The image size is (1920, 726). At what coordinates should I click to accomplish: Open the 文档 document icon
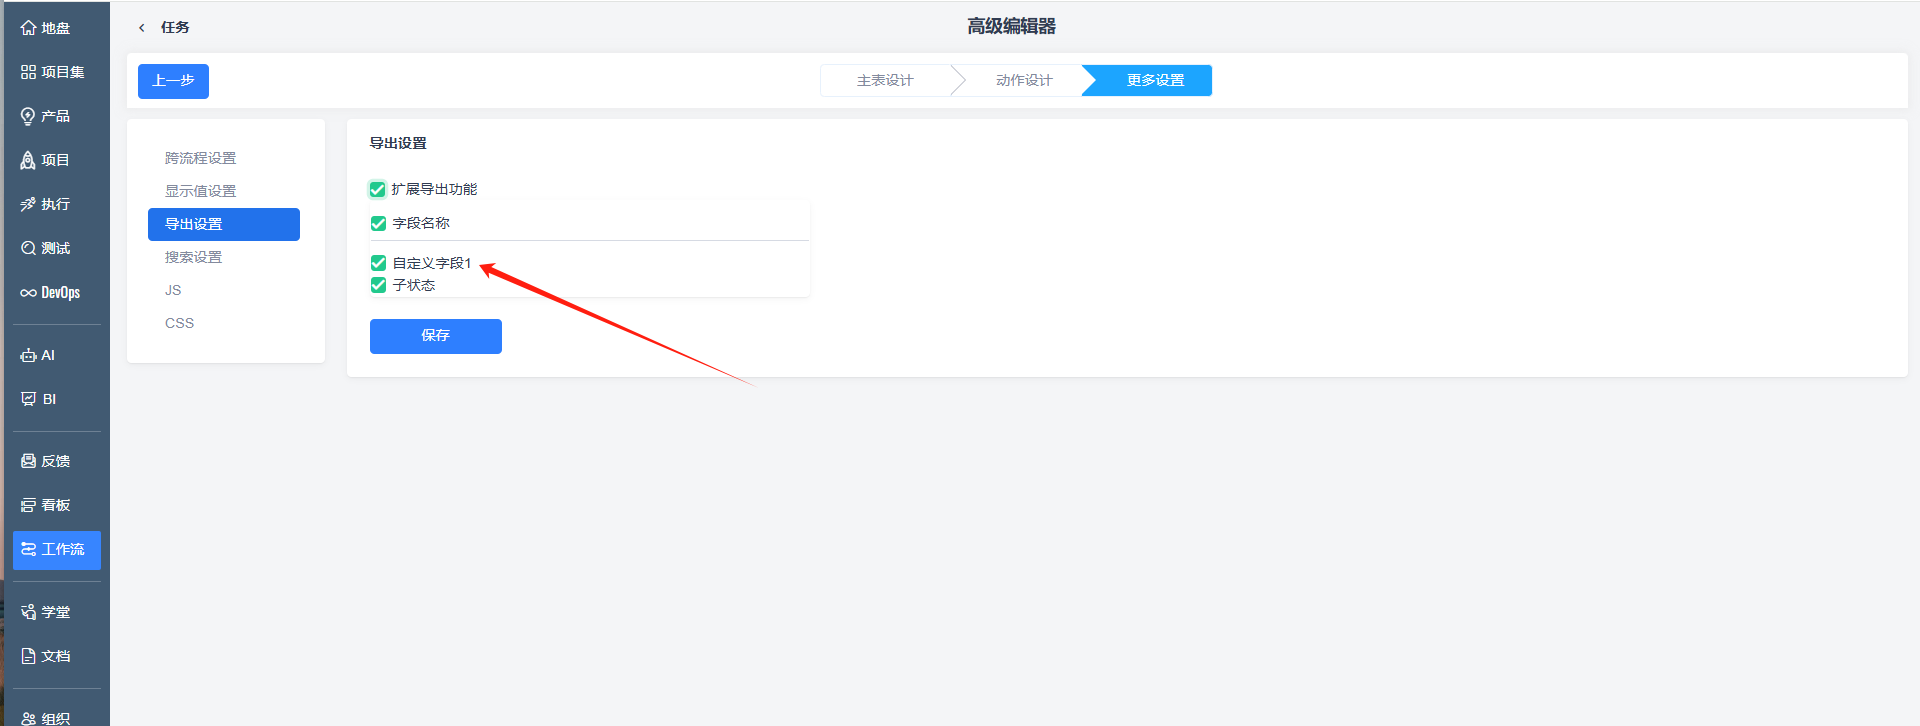pos(28,656)
